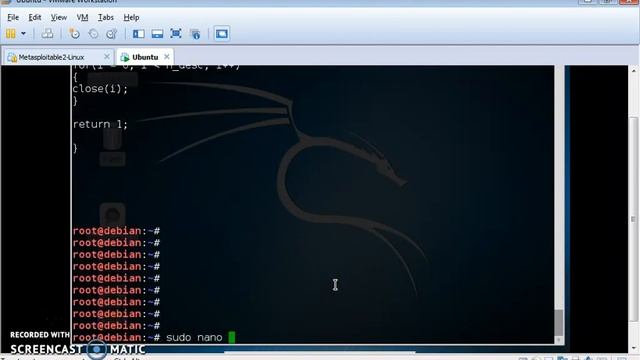This screenshot has width=640, height=360.
Task: Close the Ubuntu tab
Action: pos(167,57)
